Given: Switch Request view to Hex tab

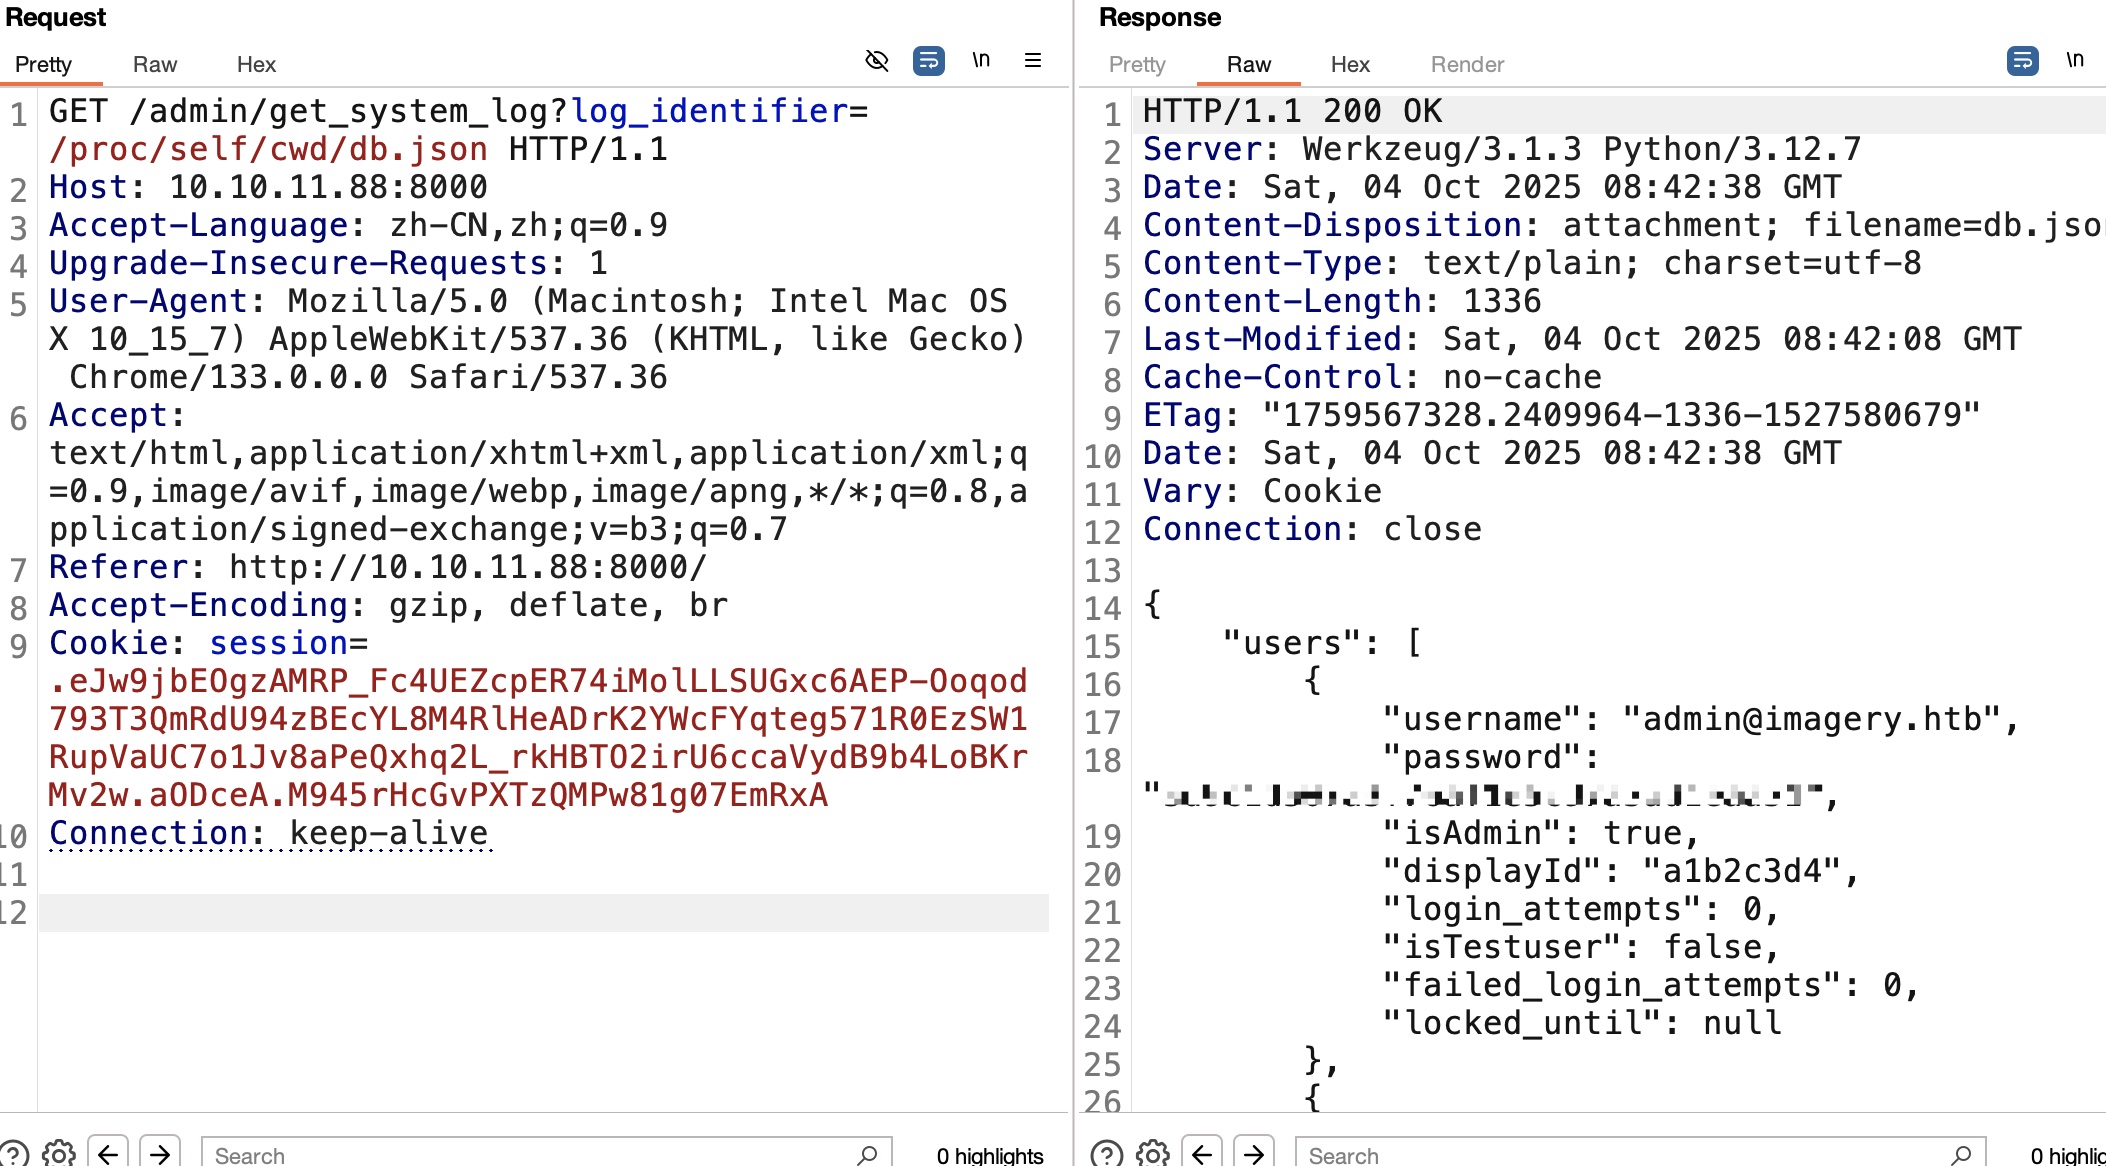Looking at the screenshot, I should (256, 64).
